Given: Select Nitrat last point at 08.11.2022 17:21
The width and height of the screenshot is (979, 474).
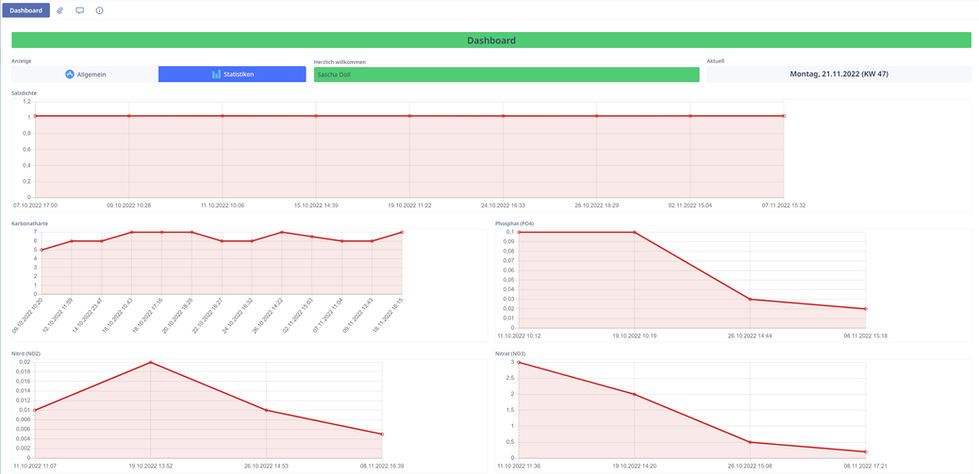Looking at the screenshot, I should click(x=866, y=452).
